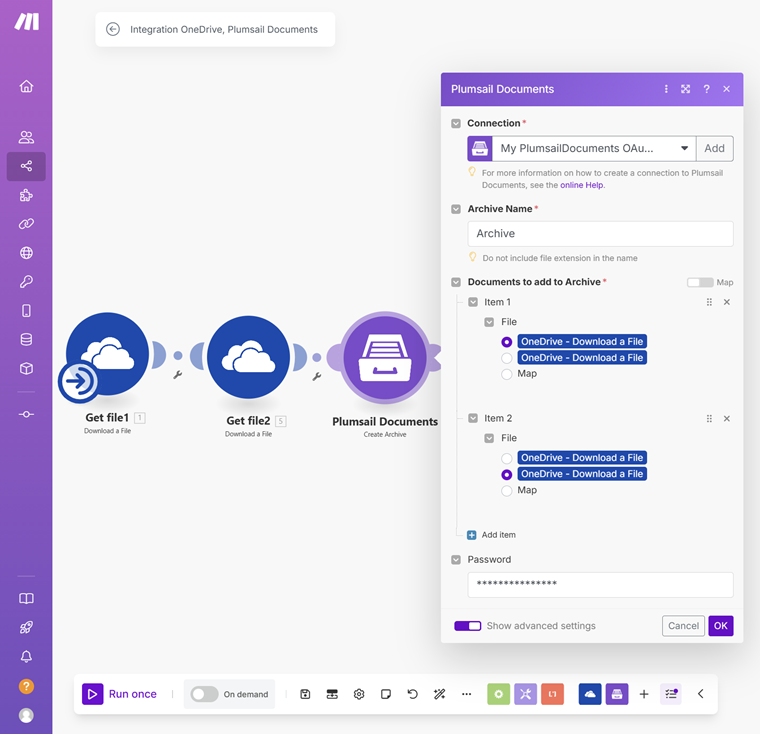The width and height of the screenshot is (760, 734).
Task: Open the orange help question icon
Action: (26, 686)
